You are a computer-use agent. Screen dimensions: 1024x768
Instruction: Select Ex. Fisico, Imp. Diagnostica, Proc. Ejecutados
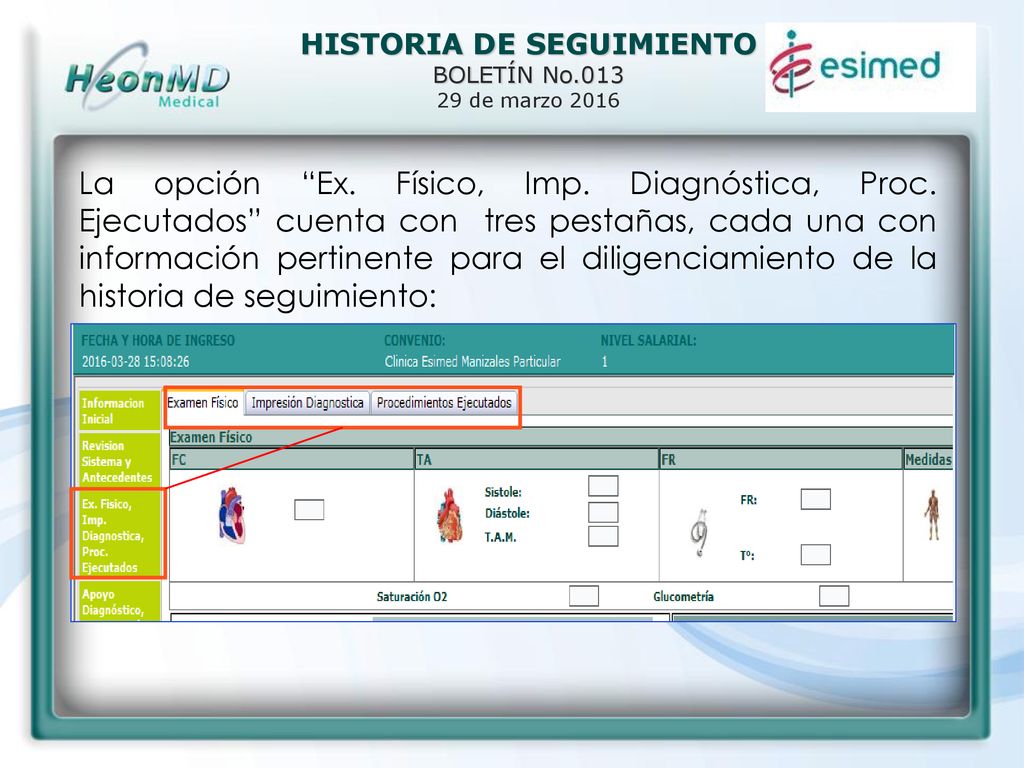pyautogui.click(x=120, y=535)
